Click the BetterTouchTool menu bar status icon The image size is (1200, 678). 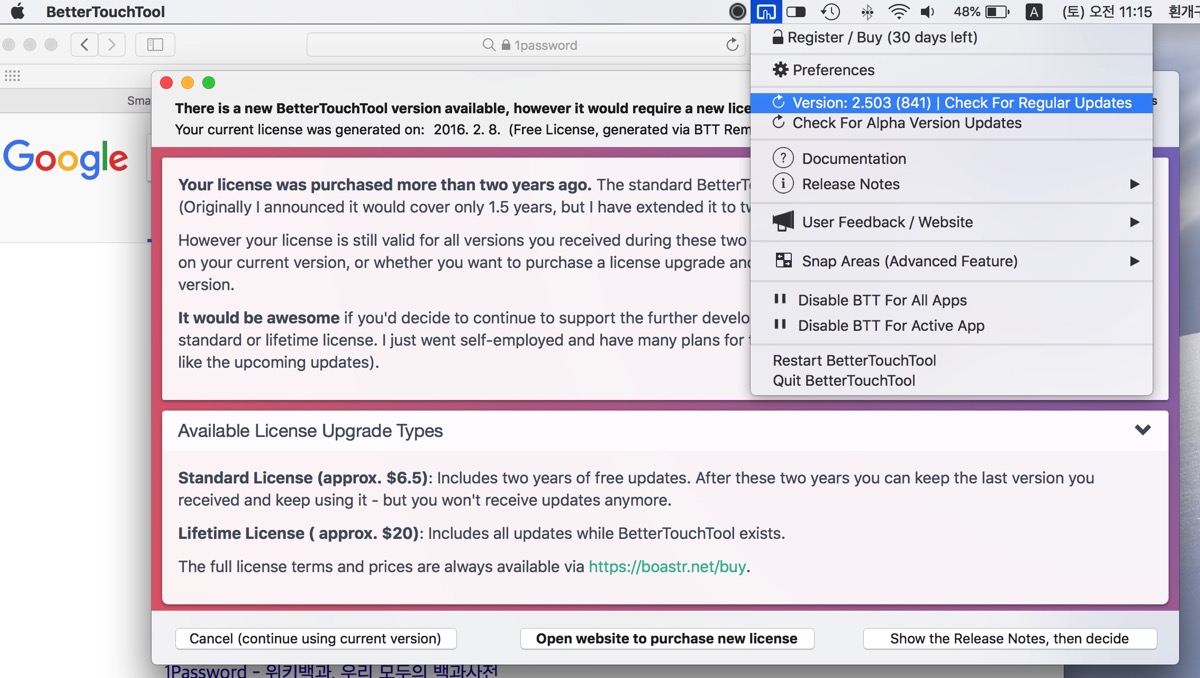(x=766, y=12)
